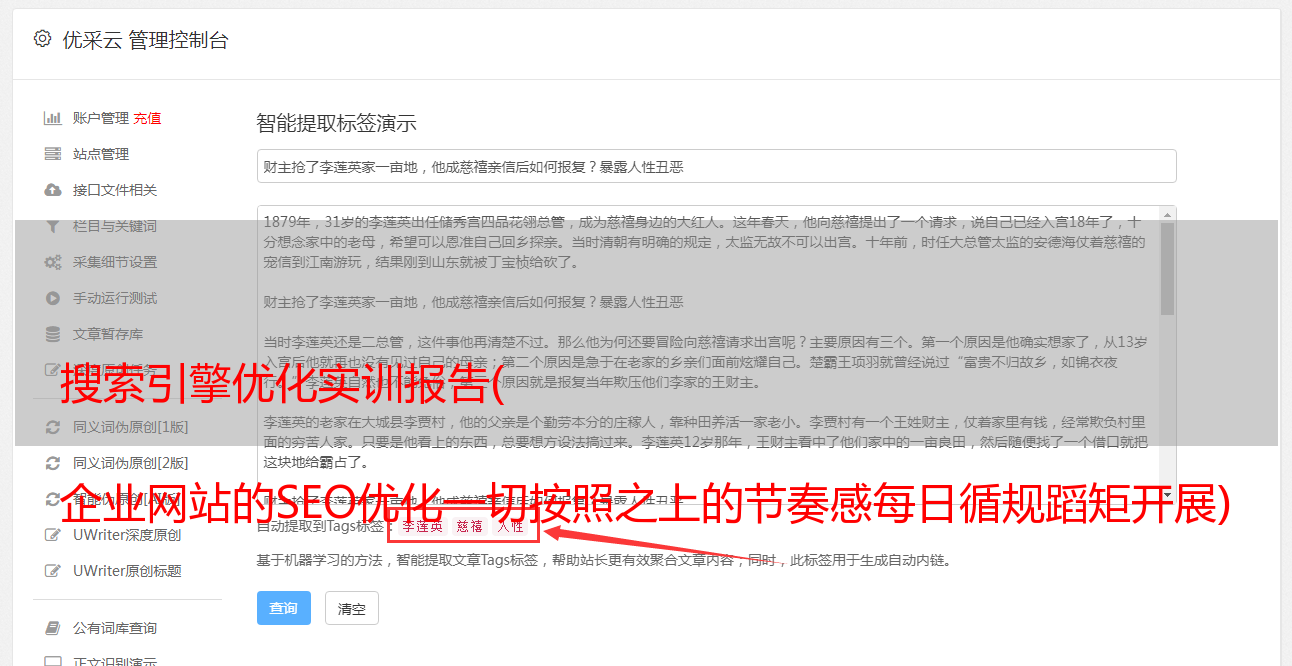
Task: Click the 清空 button
Action: [x=352, y=608]
